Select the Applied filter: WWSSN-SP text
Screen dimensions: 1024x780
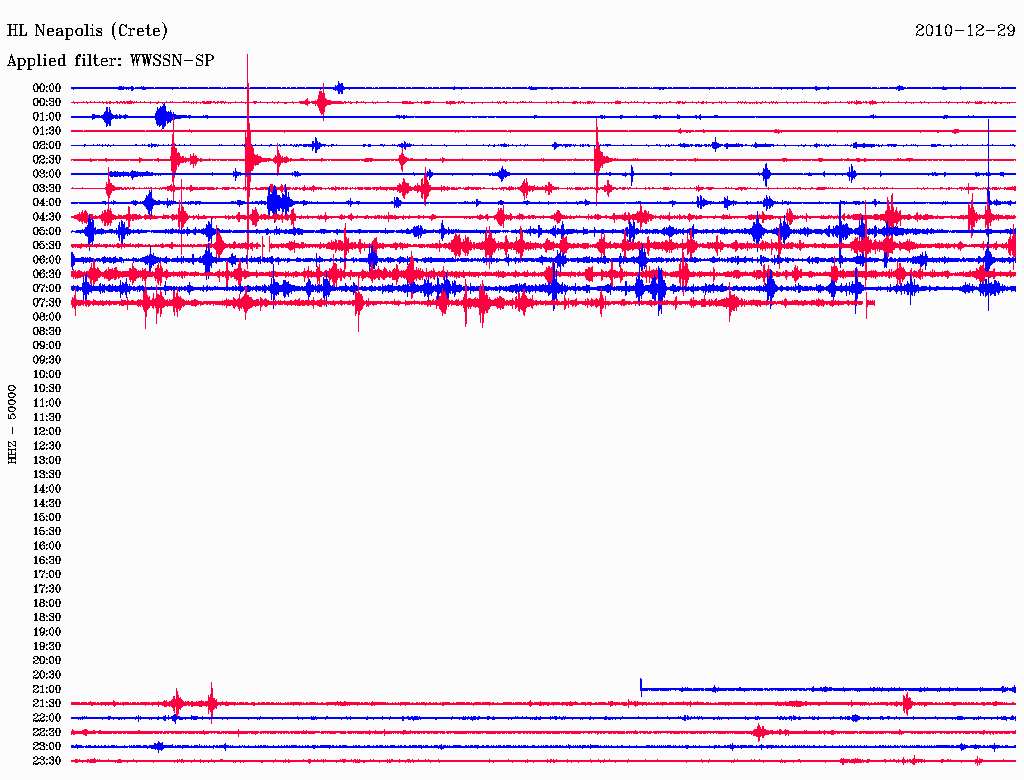click(110, 61)
